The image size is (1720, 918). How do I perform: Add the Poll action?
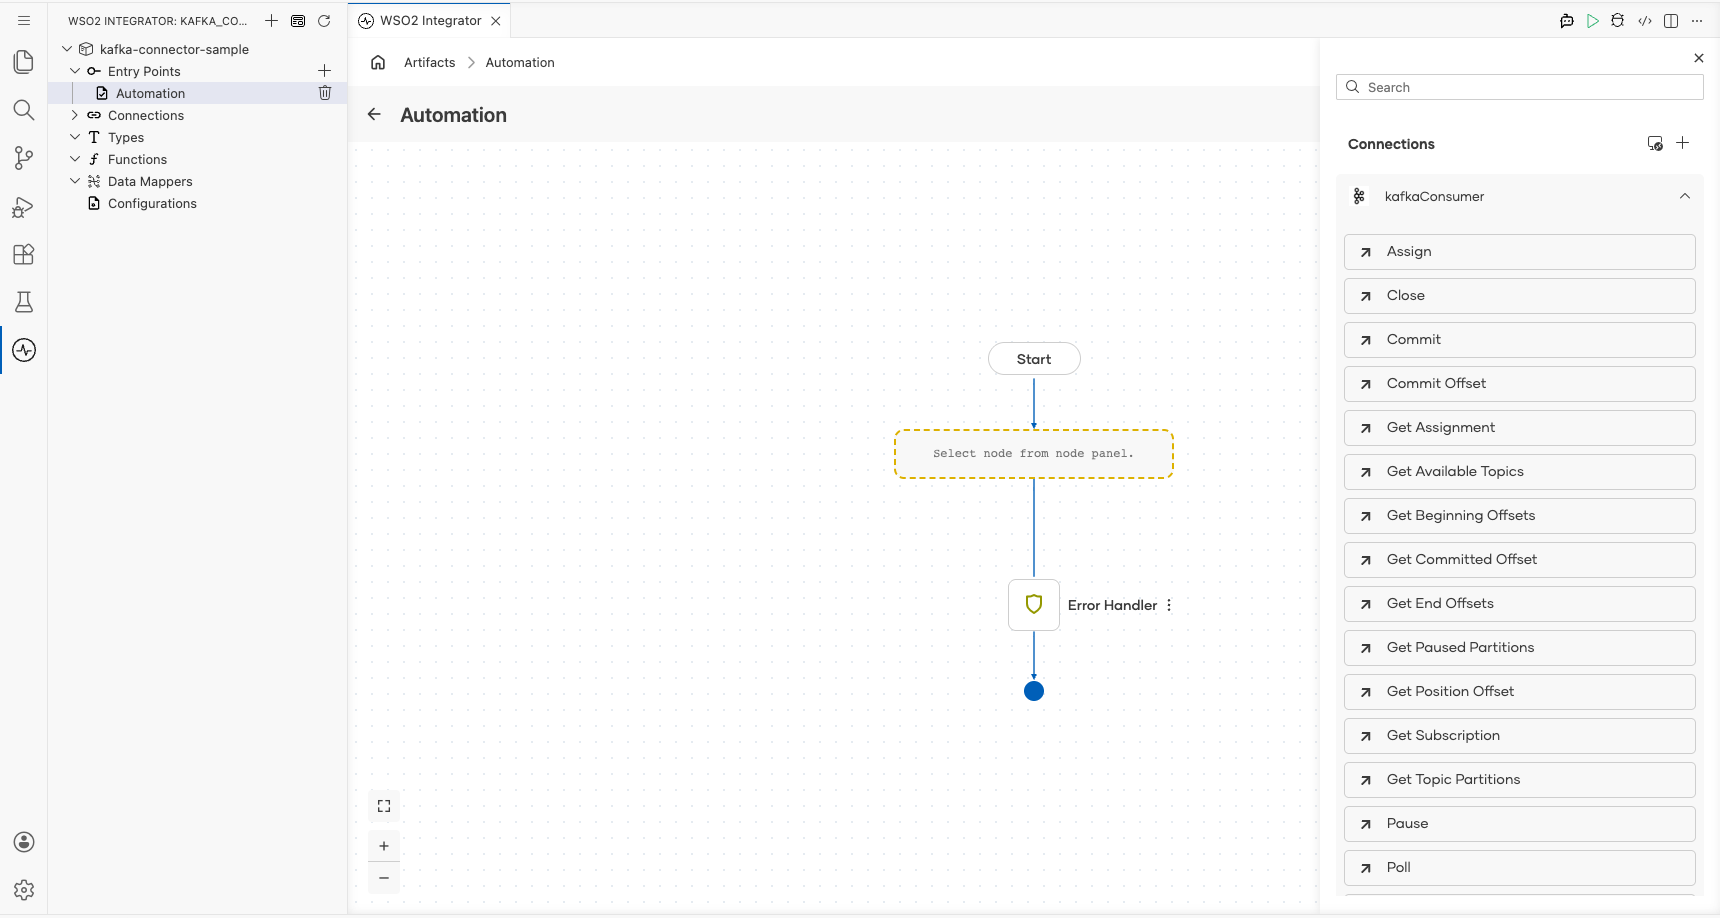[x=1519, y=868]
